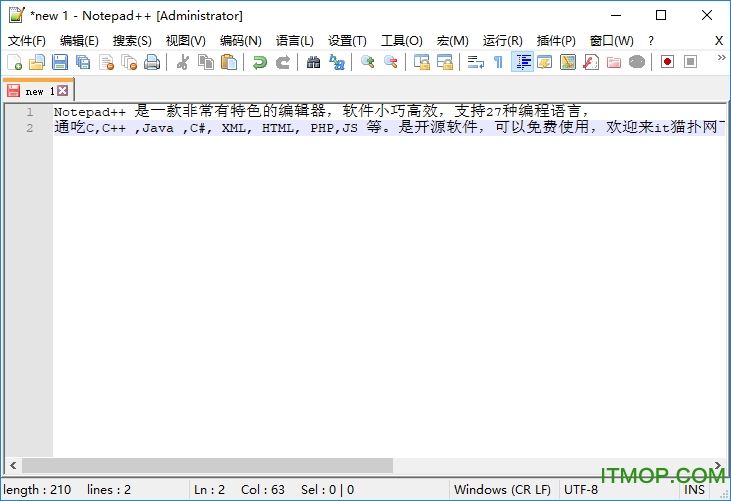Open Folder as Workspace icon

(614, 62)
